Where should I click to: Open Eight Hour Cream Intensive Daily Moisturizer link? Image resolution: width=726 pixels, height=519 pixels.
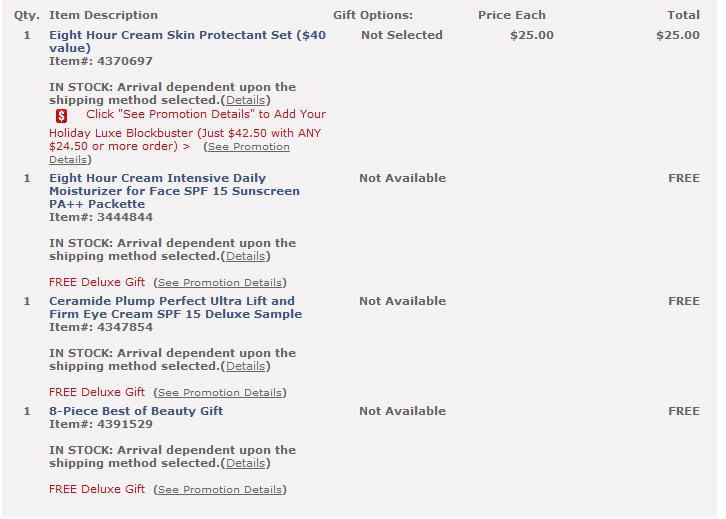[x=174, y=191]
